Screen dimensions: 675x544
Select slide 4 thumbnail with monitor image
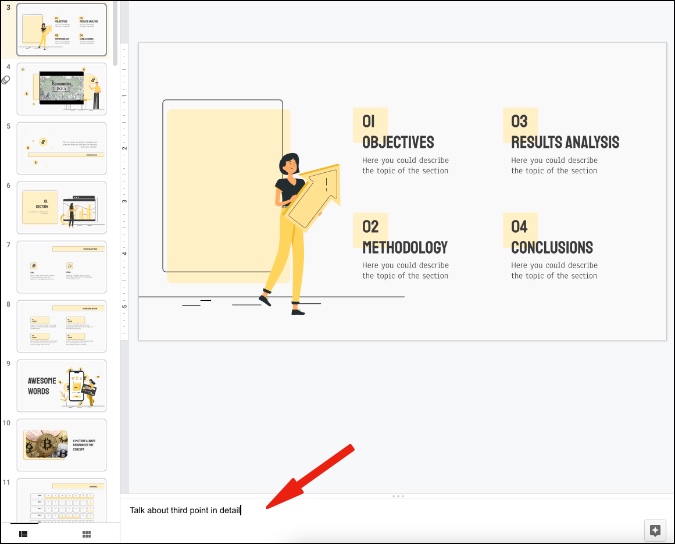pyautogui.click(x=62, y=89)
